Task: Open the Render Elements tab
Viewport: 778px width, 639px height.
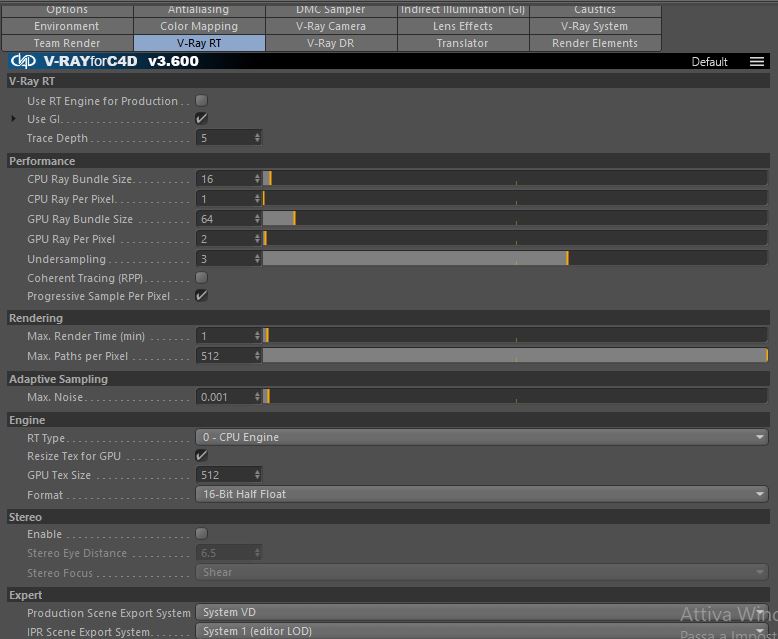Action: (x=595, y=43)
